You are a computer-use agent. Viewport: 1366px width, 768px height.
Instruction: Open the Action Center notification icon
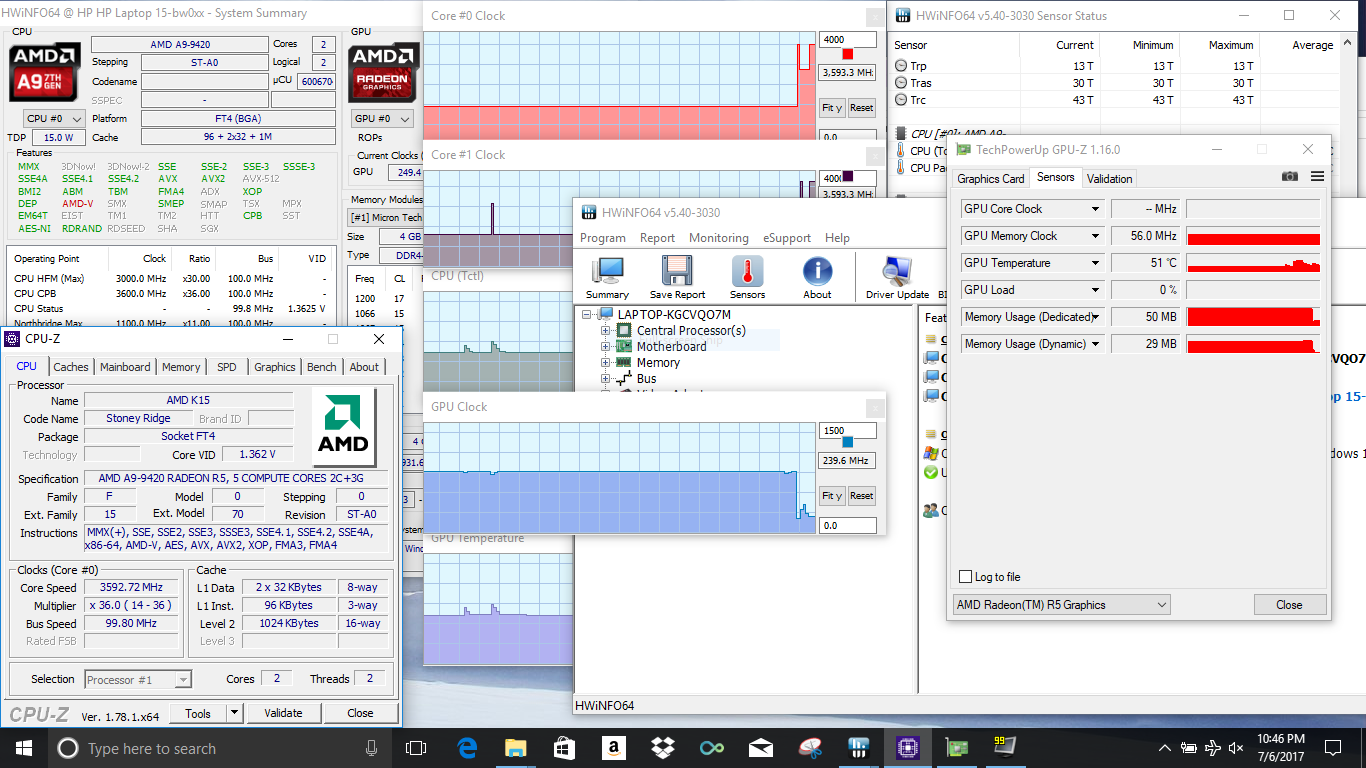1332,748
